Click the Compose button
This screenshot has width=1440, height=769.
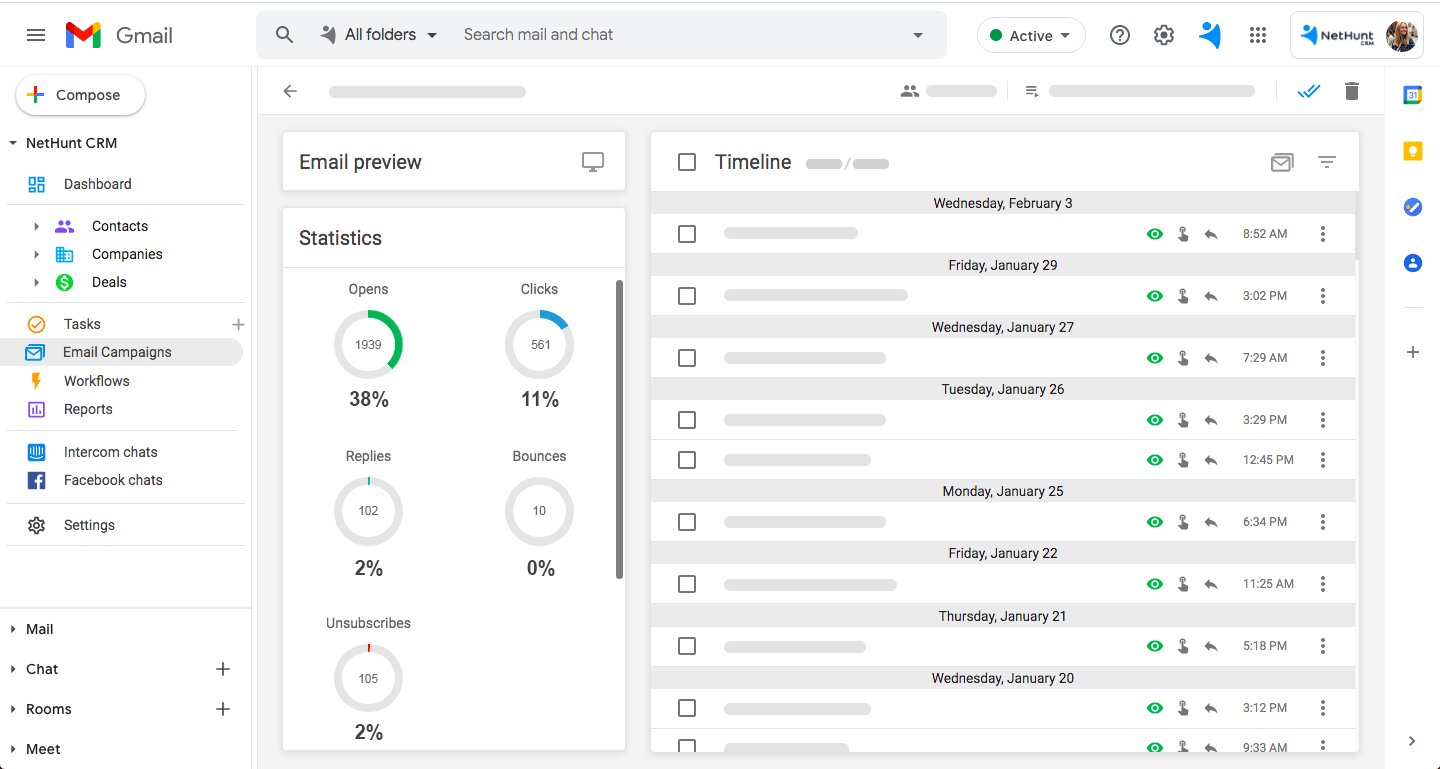click(x=80, y=95)
